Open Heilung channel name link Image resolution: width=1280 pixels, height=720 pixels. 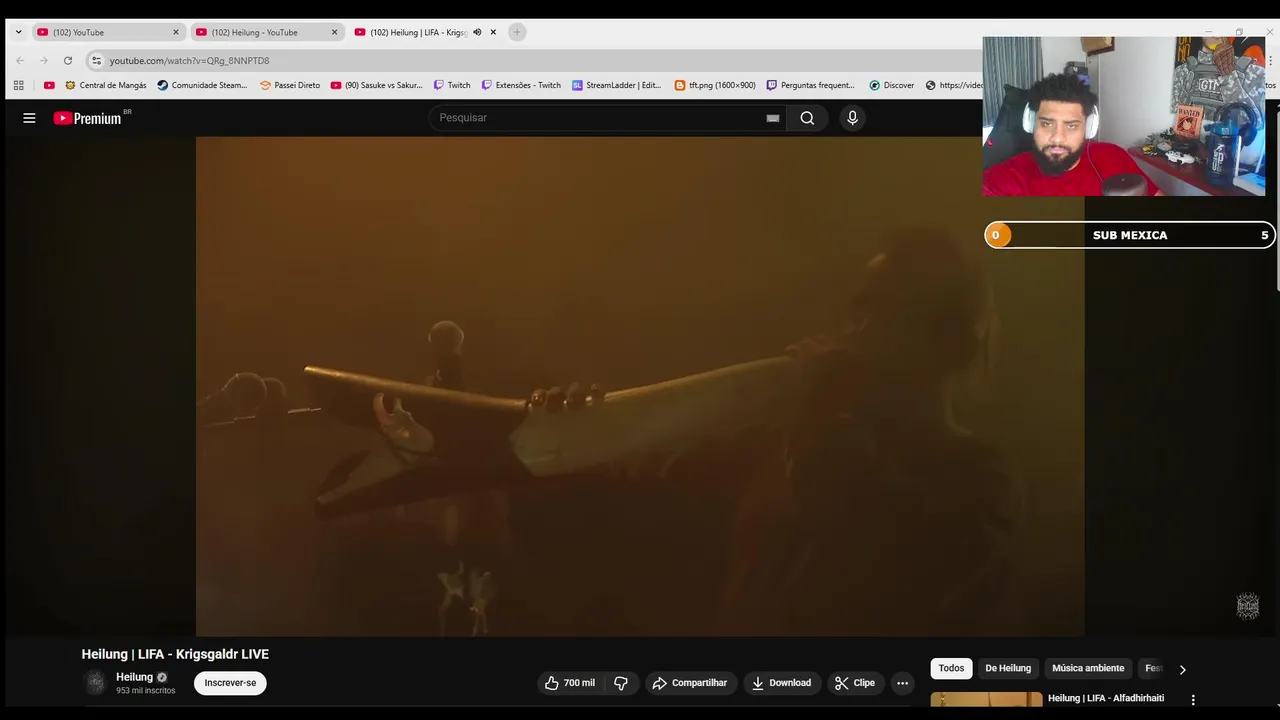[134, 677]
